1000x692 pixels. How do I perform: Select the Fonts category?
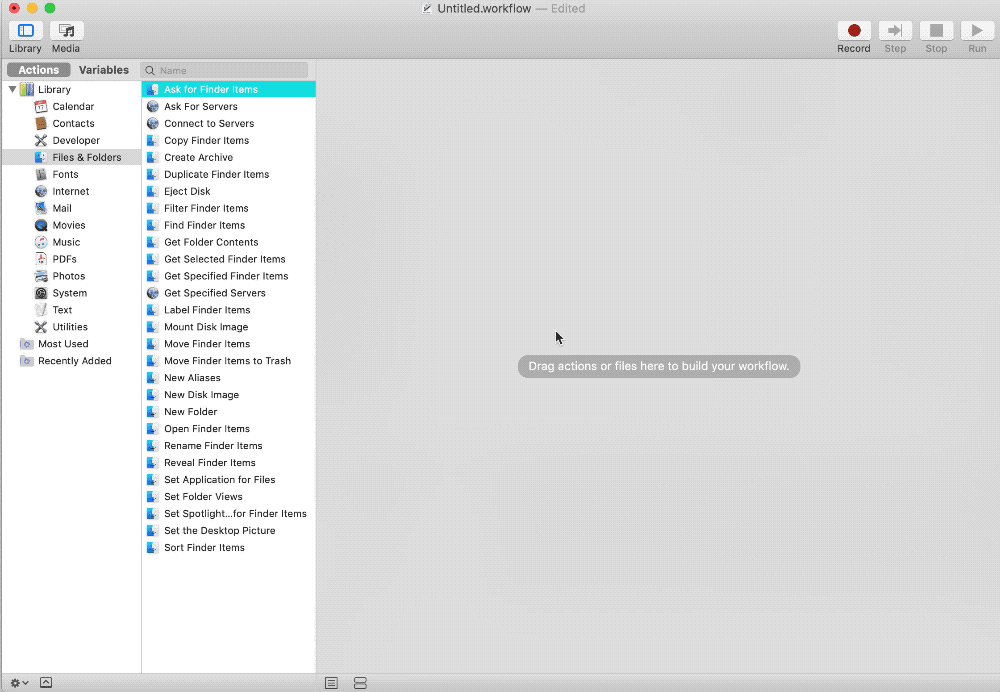click(x=71, y=174)
